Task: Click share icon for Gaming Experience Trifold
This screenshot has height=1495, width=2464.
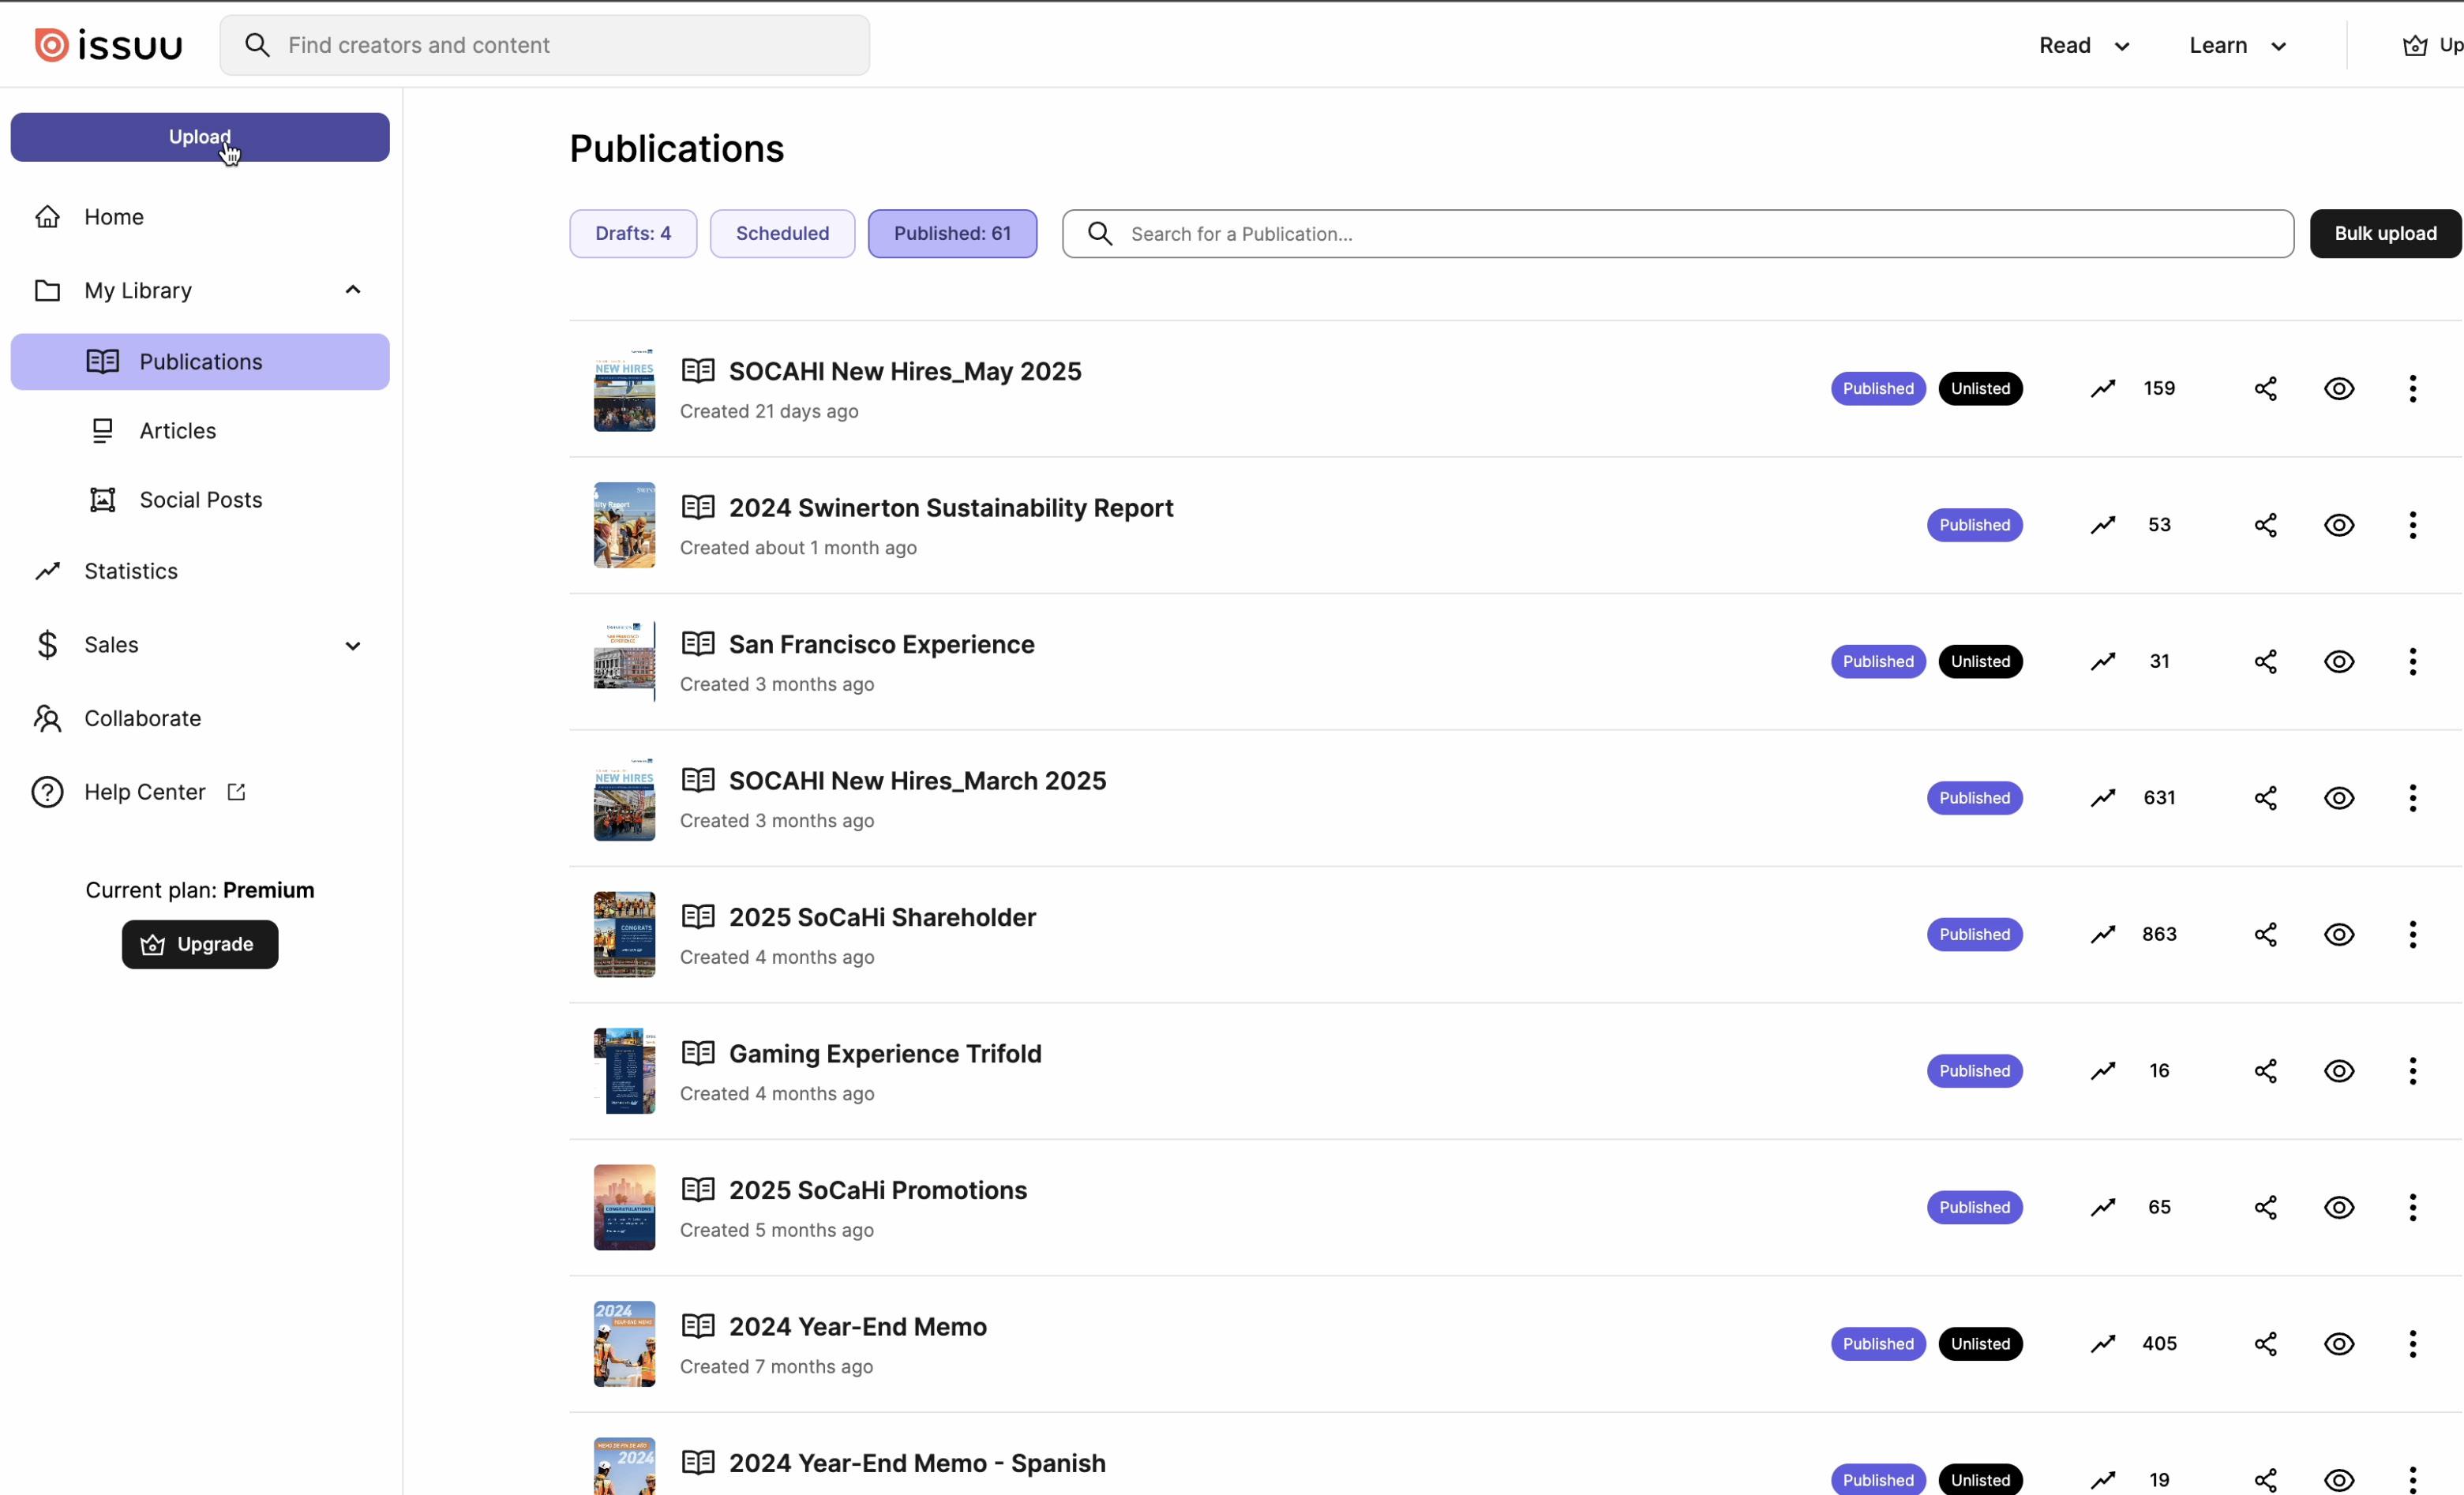Action: [x=2265, y=1071]
